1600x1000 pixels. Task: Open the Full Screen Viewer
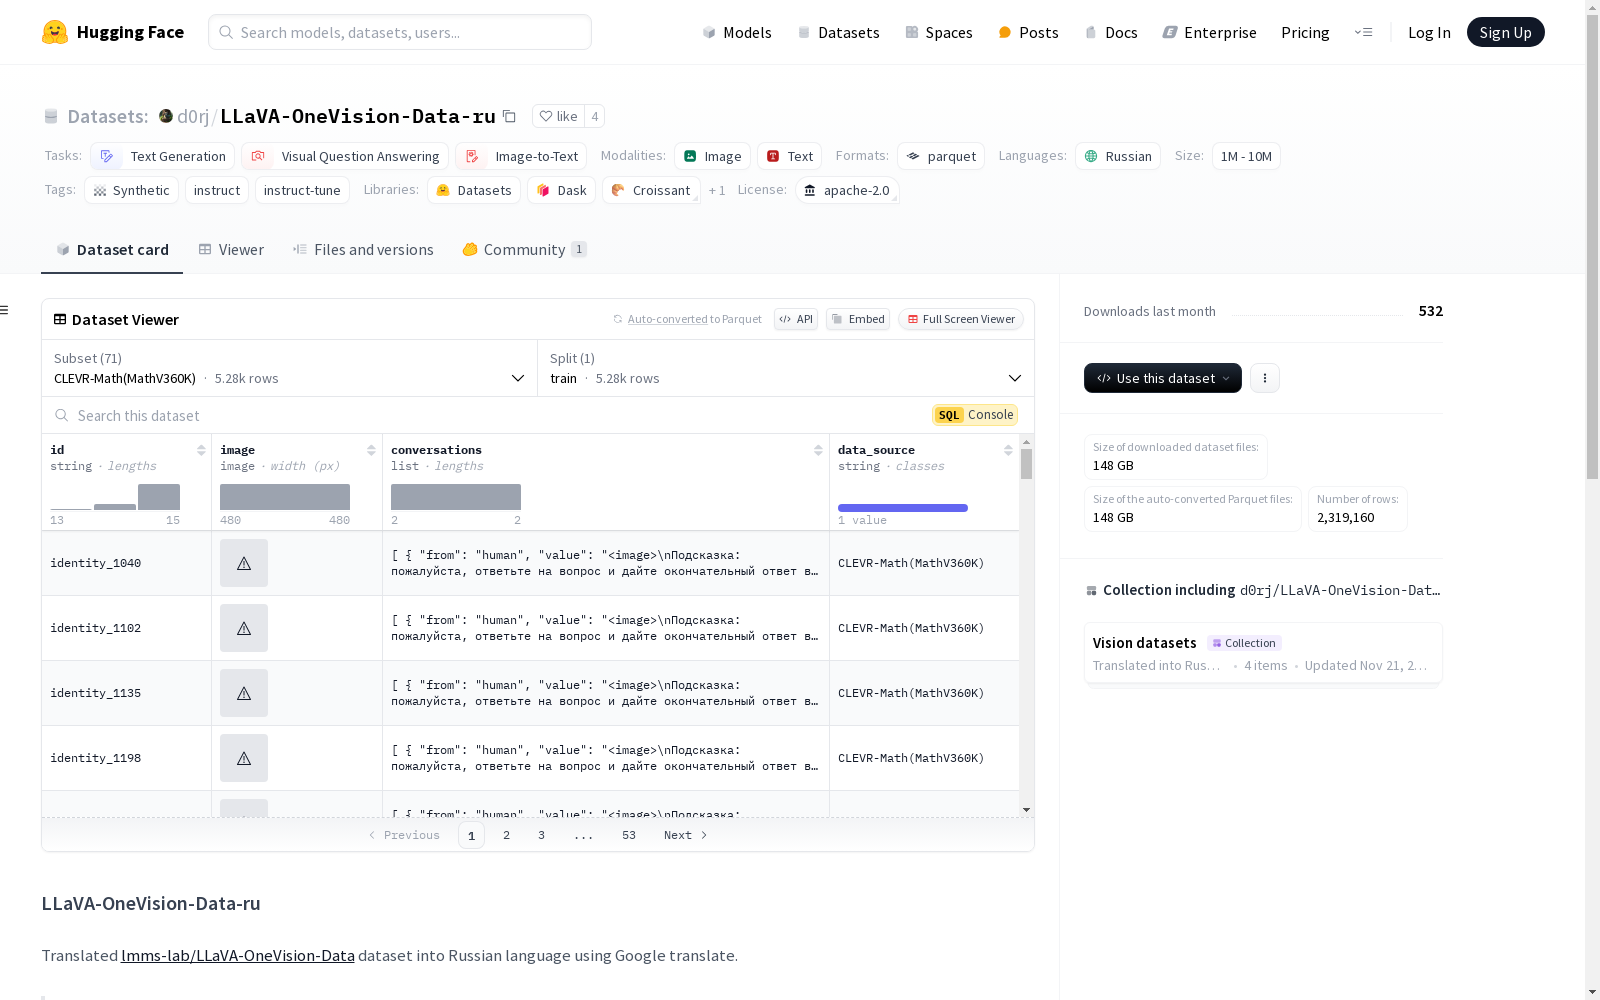coord(961,319)
